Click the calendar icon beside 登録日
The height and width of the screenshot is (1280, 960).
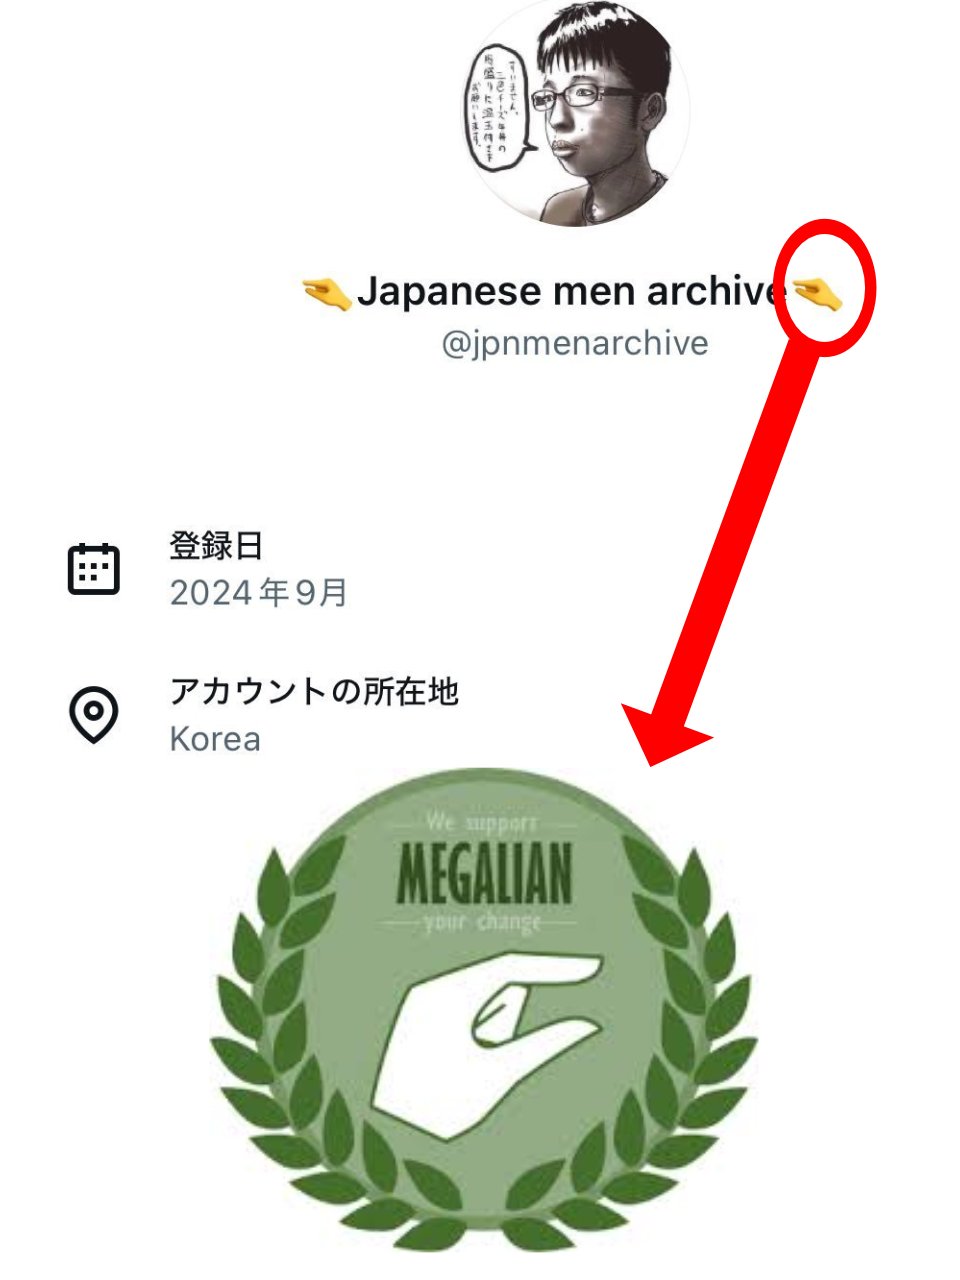pos(94,569)
